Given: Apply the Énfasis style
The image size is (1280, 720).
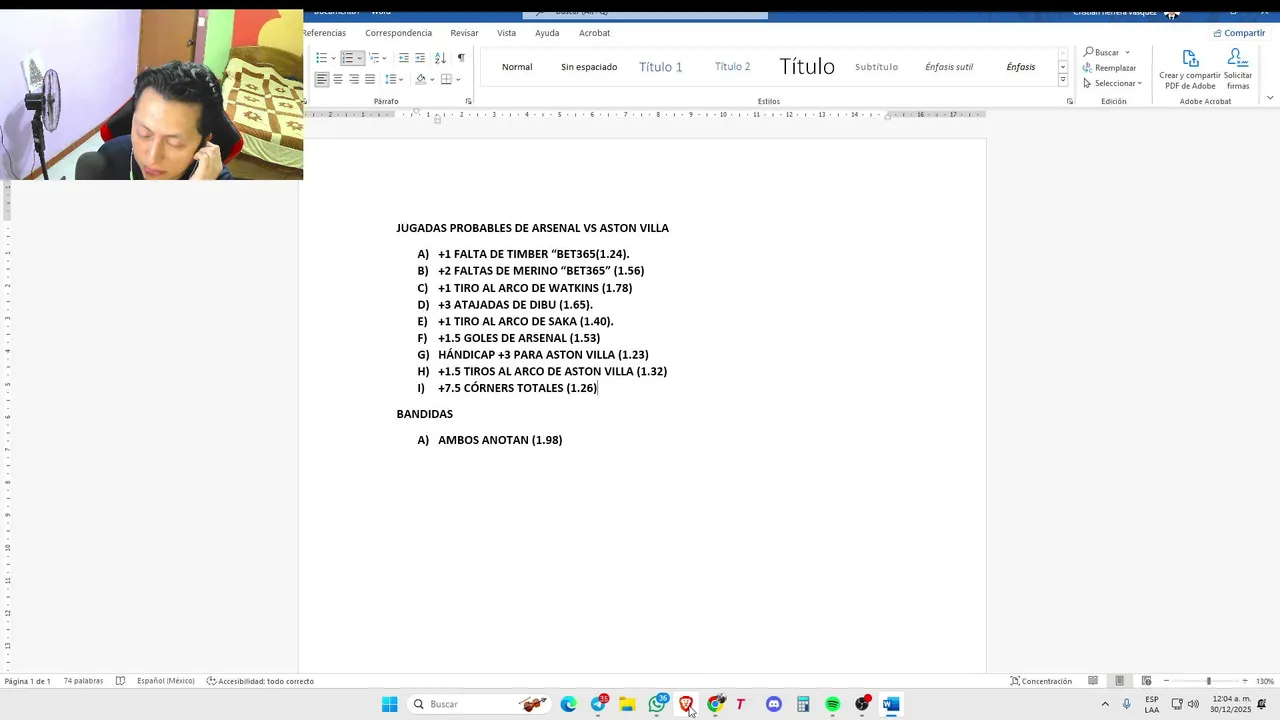Looking at the screenshot, I should (x=1021, y=67).
